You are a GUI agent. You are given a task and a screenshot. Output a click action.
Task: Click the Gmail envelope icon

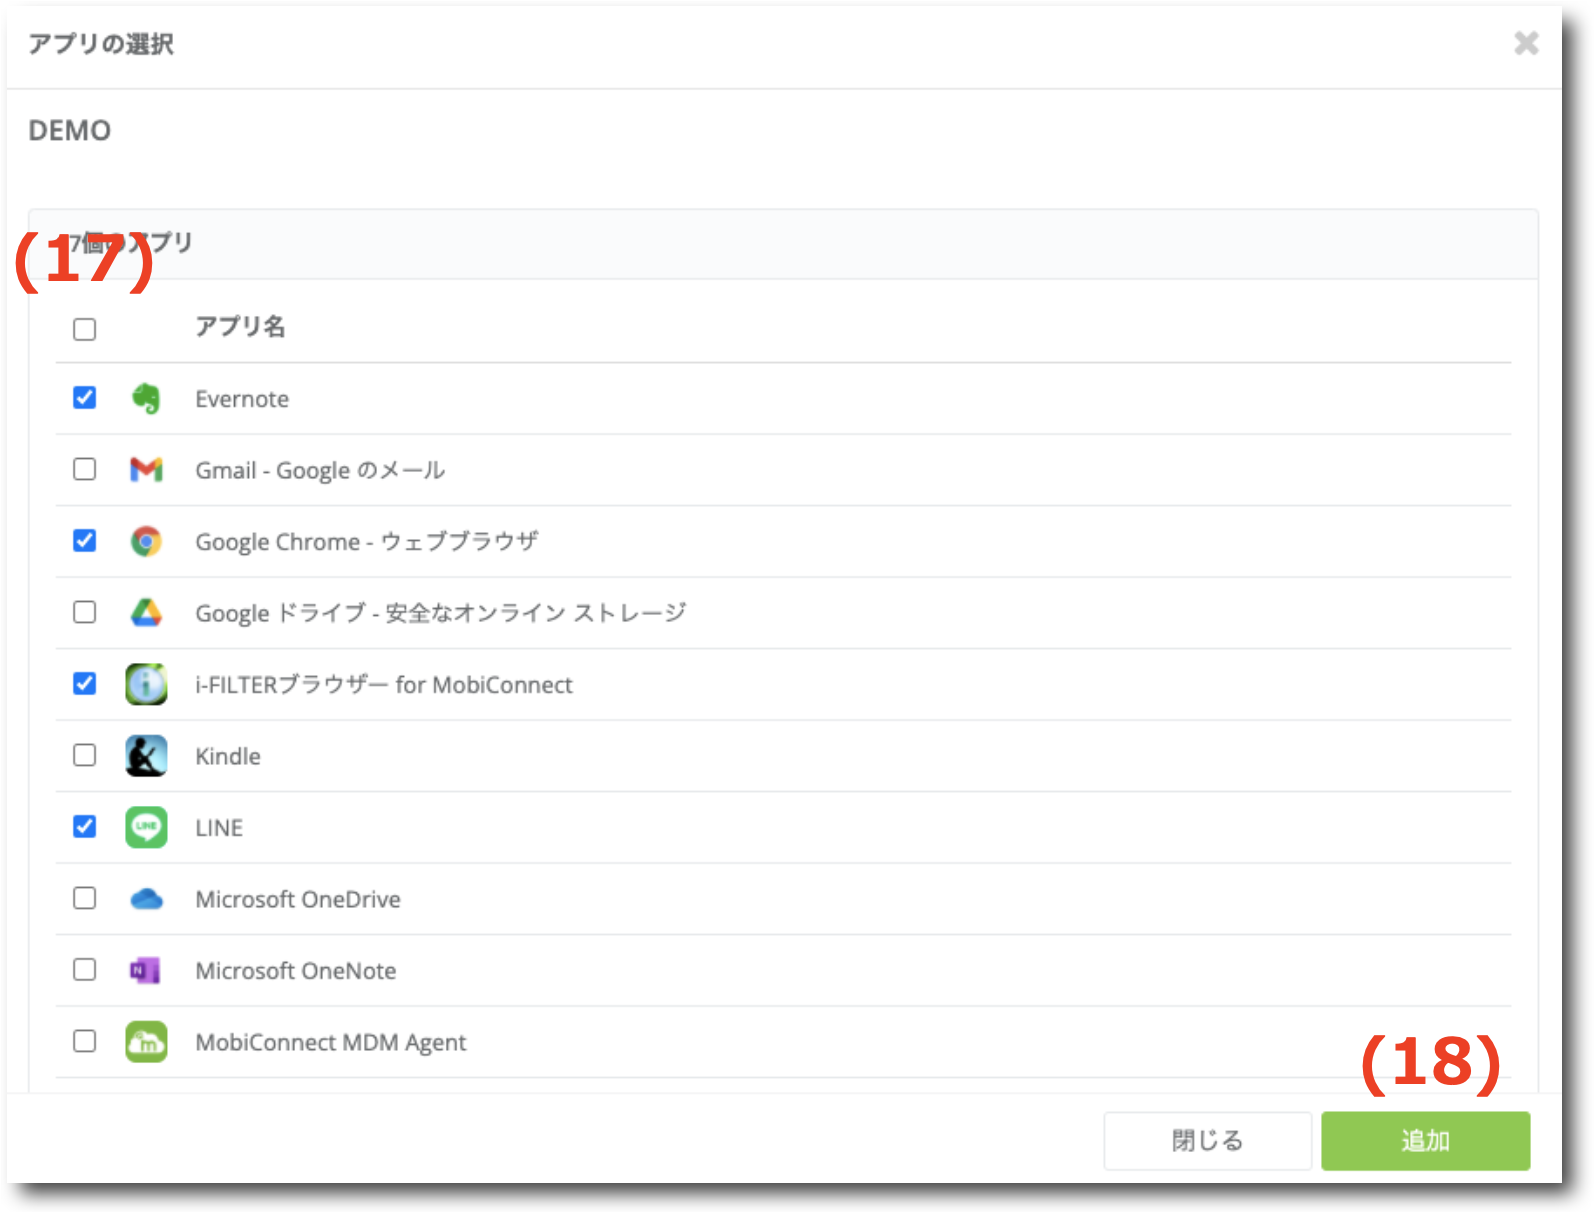(x=146, y=469)
